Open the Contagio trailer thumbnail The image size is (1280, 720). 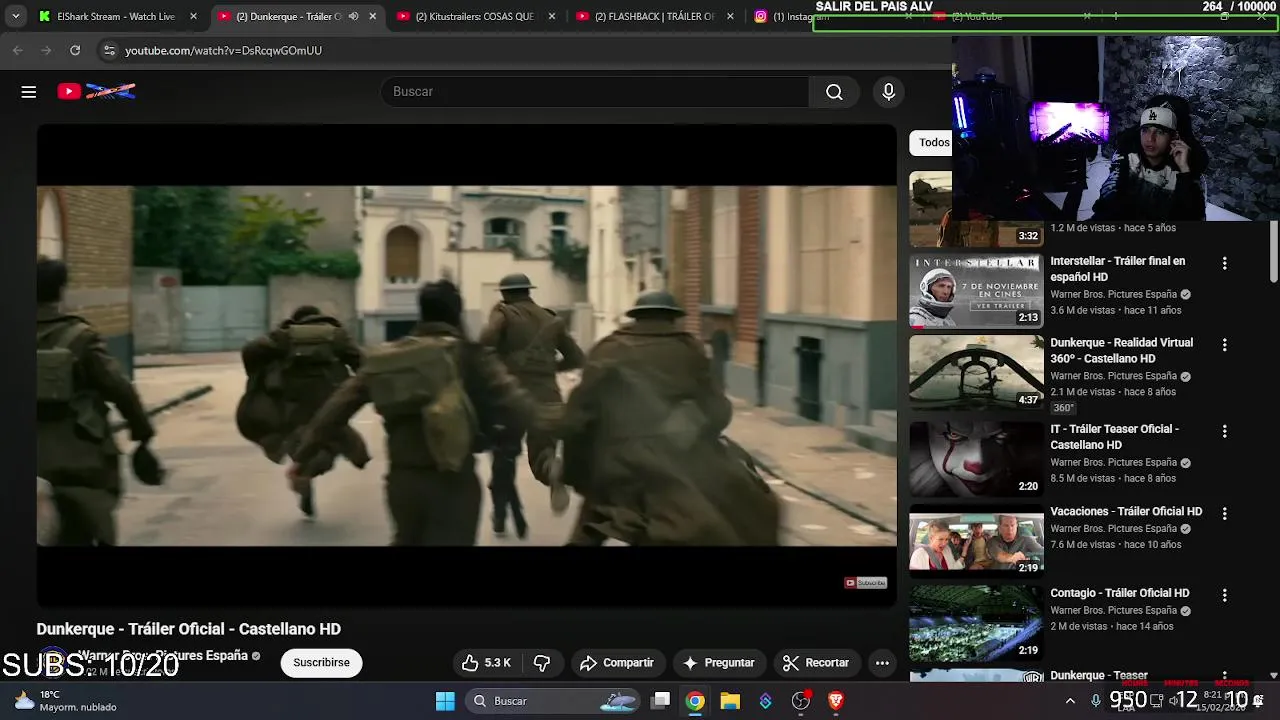(x=976, y=623)
